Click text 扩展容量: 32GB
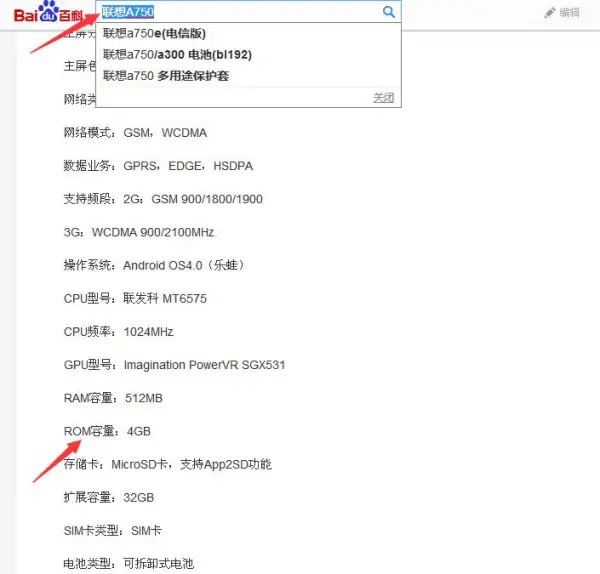The height and width of the screenshot is (574, 600). 109,497
